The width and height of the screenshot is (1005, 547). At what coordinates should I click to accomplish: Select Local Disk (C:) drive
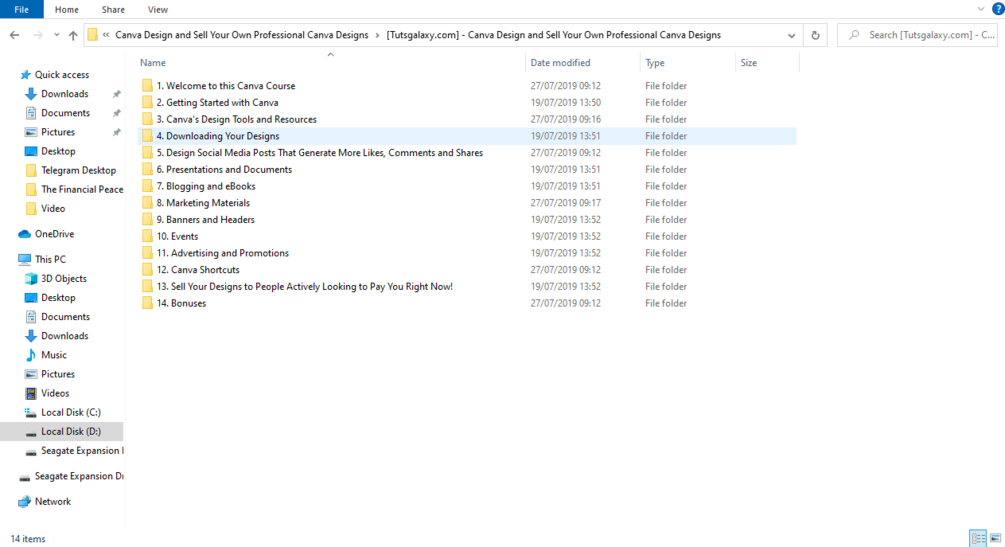pos(71,413)
